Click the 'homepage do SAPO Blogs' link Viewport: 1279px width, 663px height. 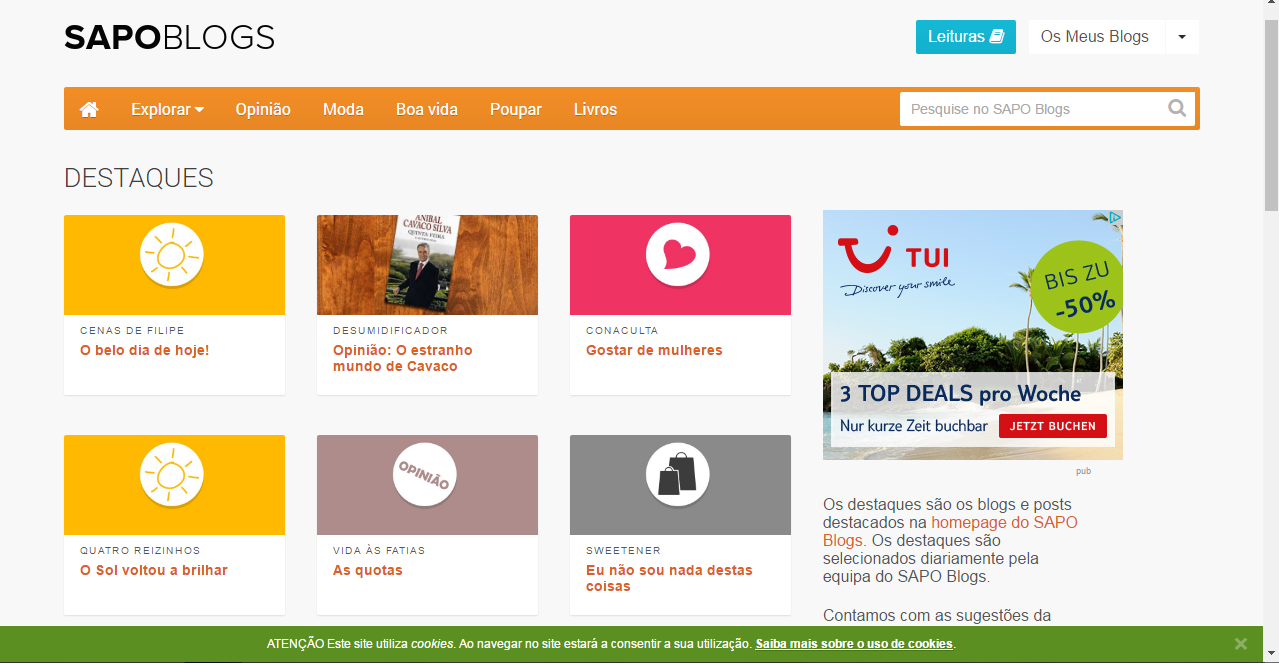tap(1003, 522)
